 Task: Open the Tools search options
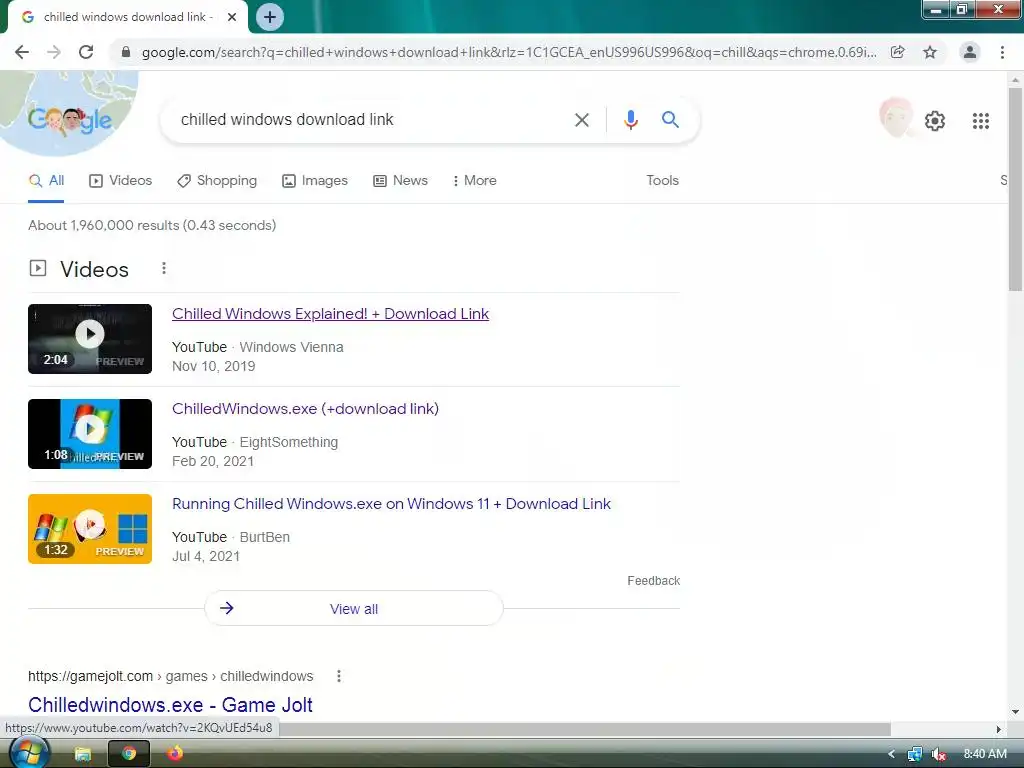662,181
